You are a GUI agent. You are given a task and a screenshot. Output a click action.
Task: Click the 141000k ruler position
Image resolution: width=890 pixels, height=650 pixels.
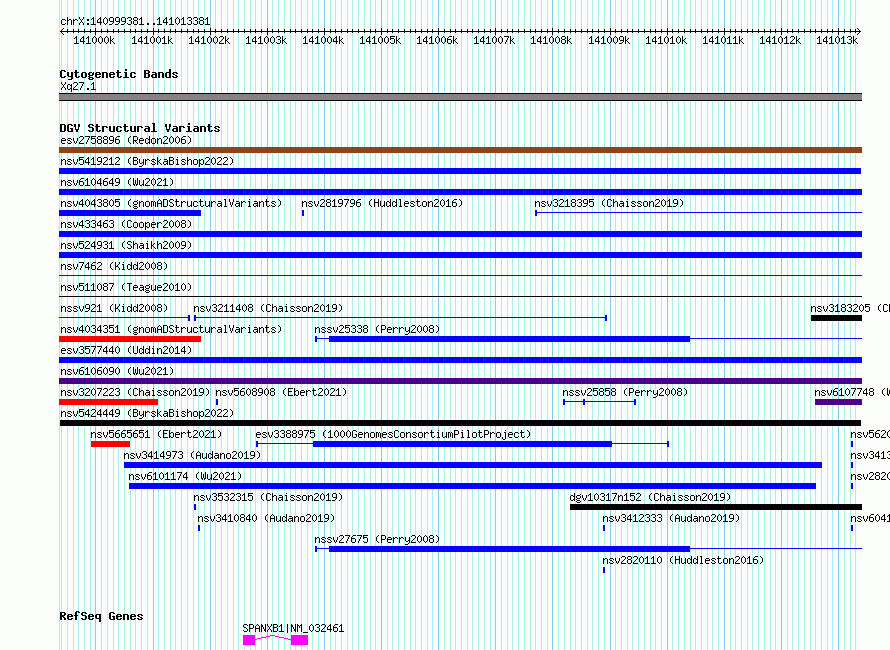tap(94, 40)
